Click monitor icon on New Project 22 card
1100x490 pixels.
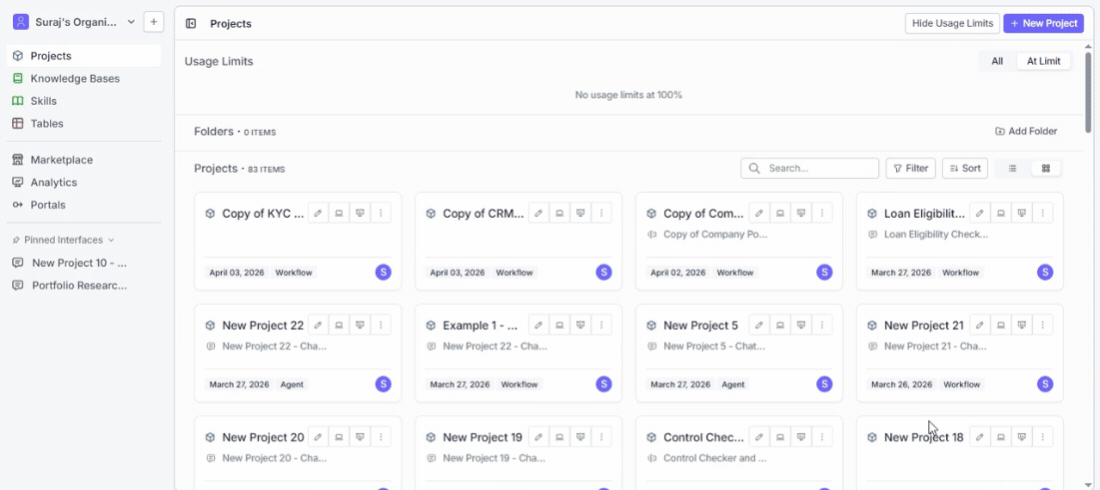pos(360,325)
